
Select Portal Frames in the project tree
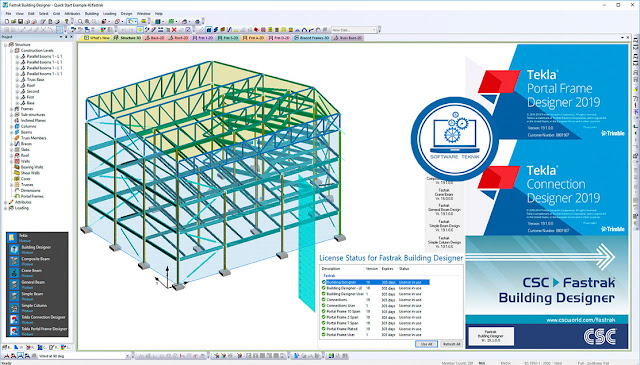tap(32, 196)
